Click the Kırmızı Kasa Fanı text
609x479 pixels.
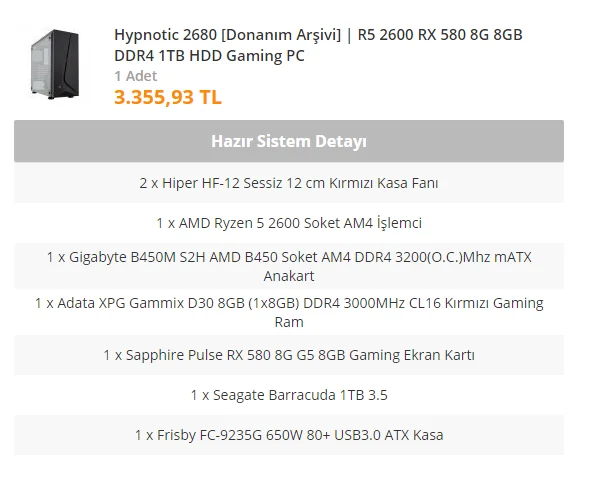(385, 184)
